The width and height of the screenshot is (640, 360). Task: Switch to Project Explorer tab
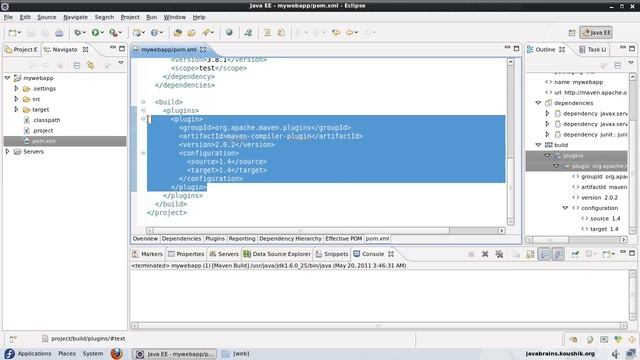point(22,49)
